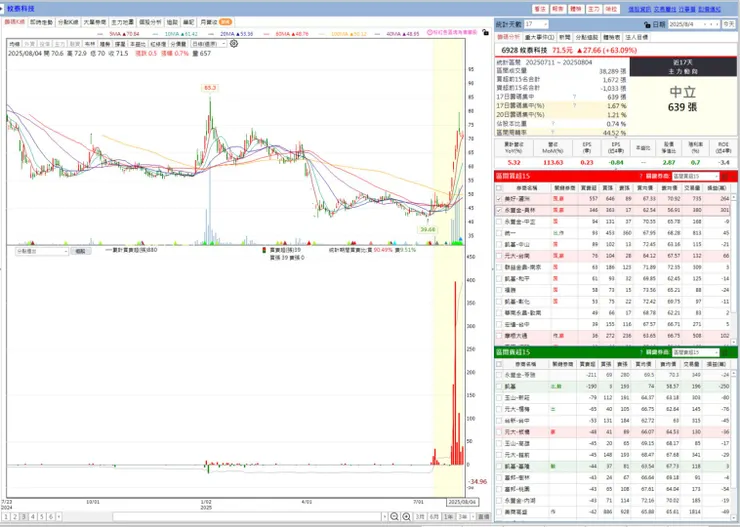
Task: Switch to the 即時走勢 tab
Action: point(41,22)
